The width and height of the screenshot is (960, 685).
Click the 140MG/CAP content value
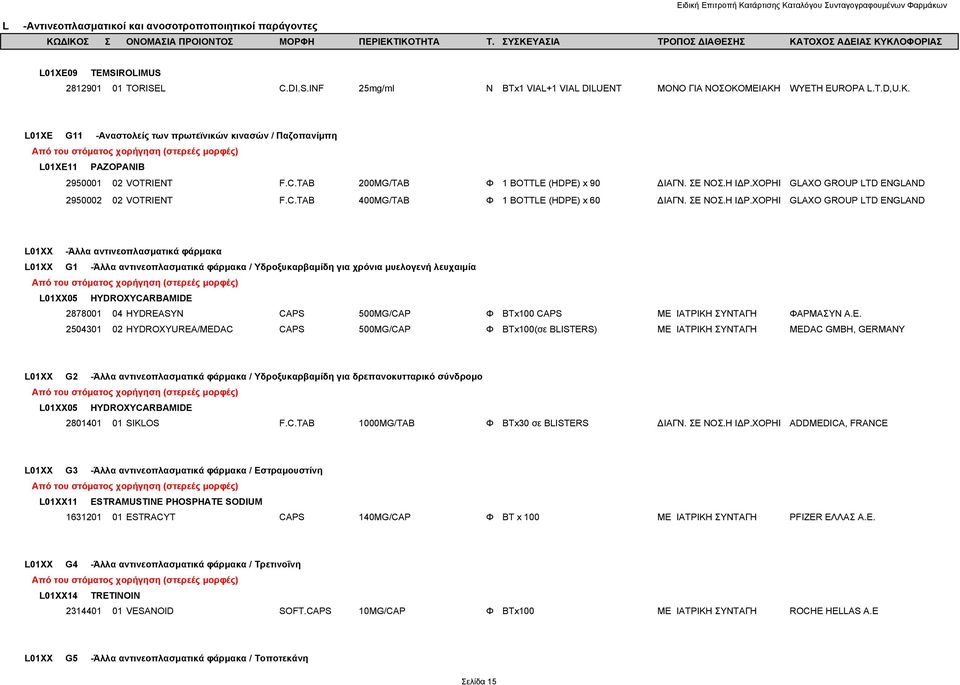click(384, 517)
